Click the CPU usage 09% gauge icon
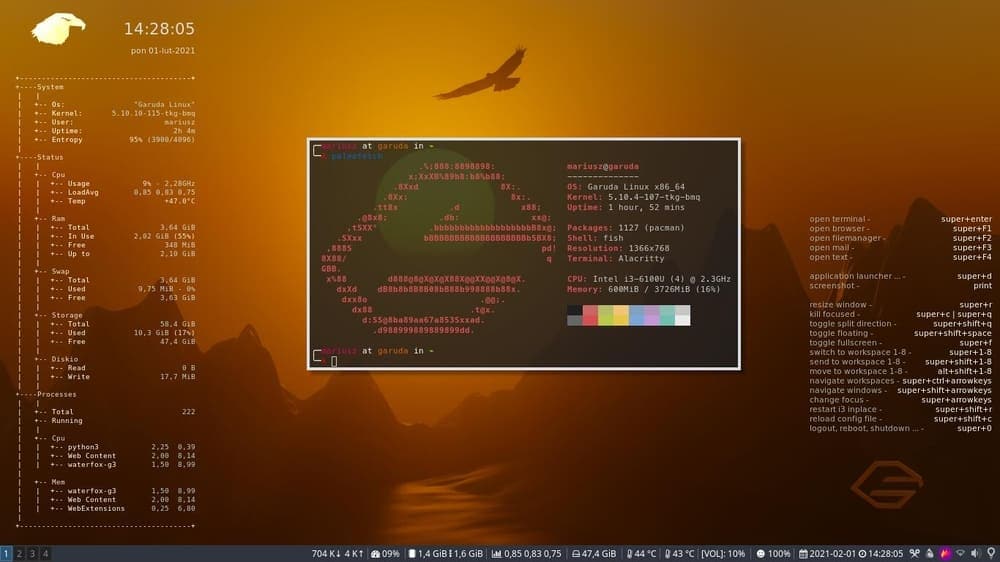The height and width of the screenshot is (562, 1000). pos(375,554)
